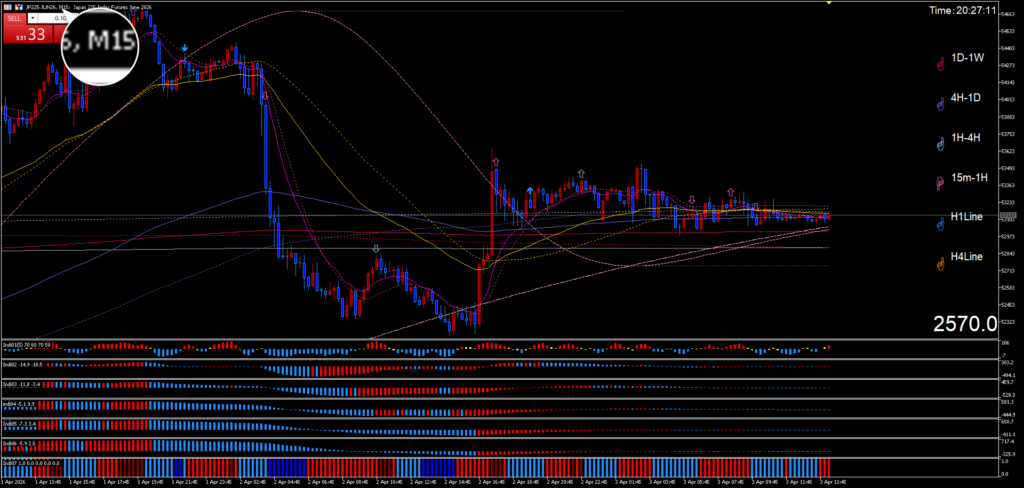Image resolution: width=1024 pixels, height=488 pixels.
Task: Click the 1D-1W timeframe label
Action: (x=968, y=58)
